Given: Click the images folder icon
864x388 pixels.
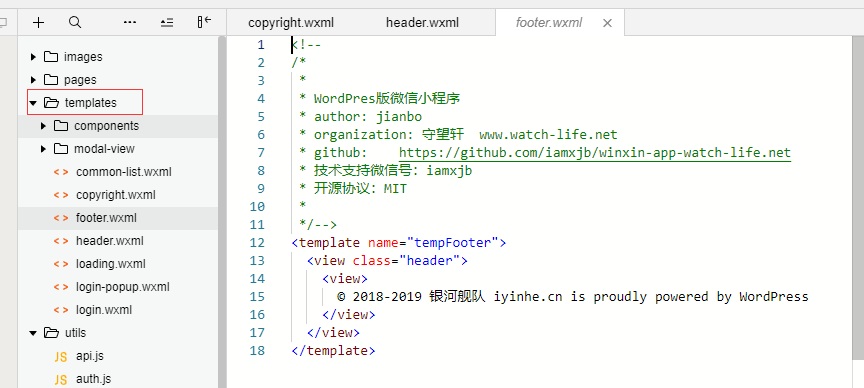Looking at the screenshot, I should (51, 57).
